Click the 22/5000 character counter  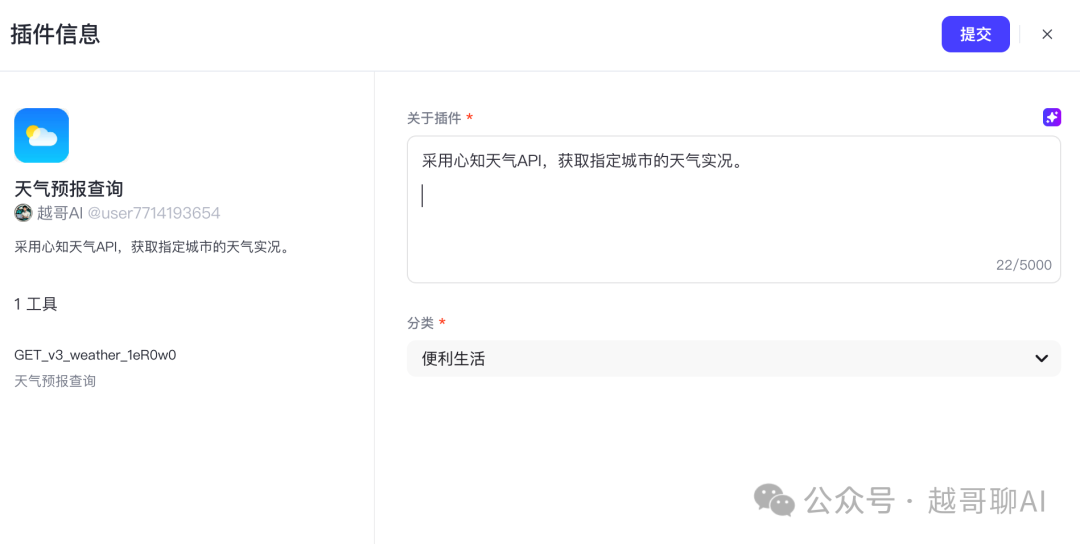(1024, 265)
